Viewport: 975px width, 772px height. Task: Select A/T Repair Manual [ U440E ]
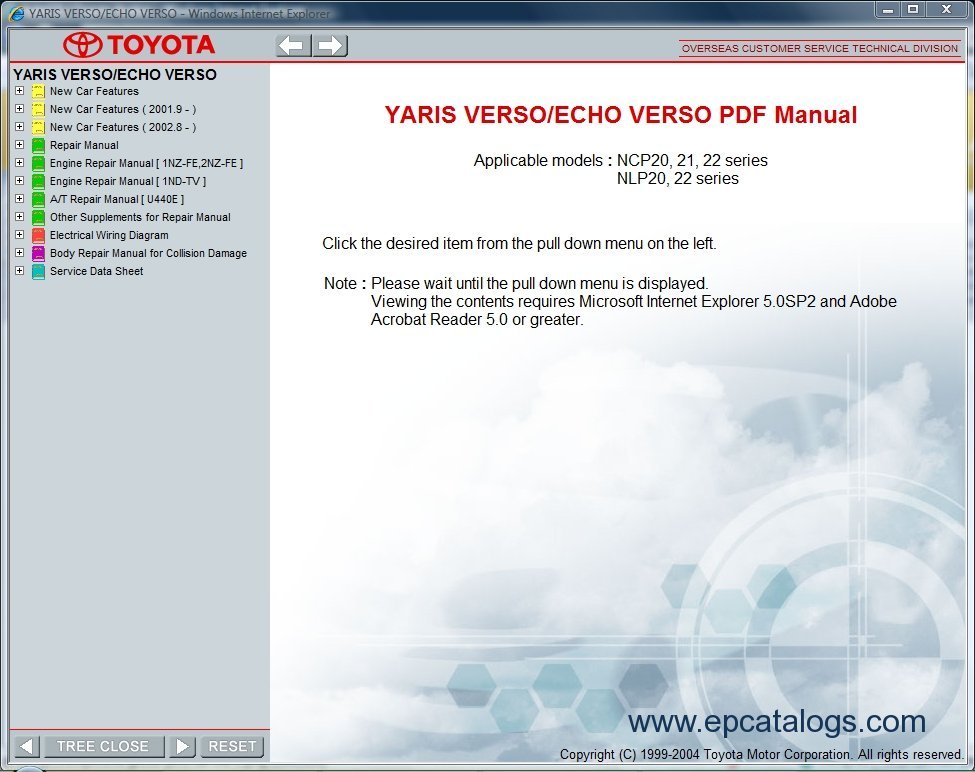click(117, 200)
